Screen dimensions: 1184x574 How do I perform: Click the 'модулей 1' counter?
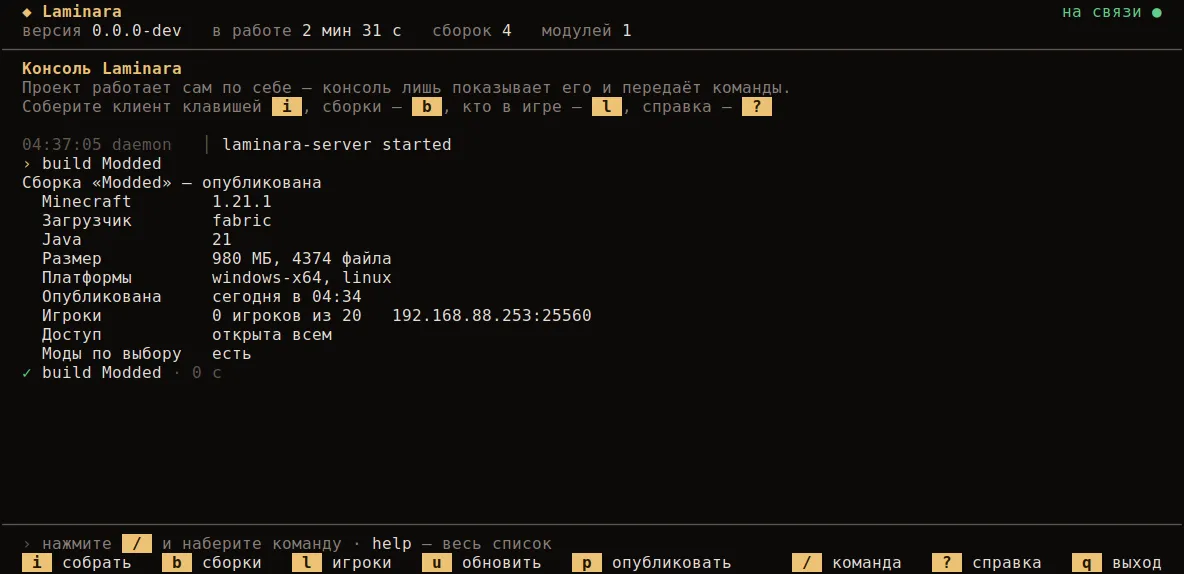coord(586,31)
